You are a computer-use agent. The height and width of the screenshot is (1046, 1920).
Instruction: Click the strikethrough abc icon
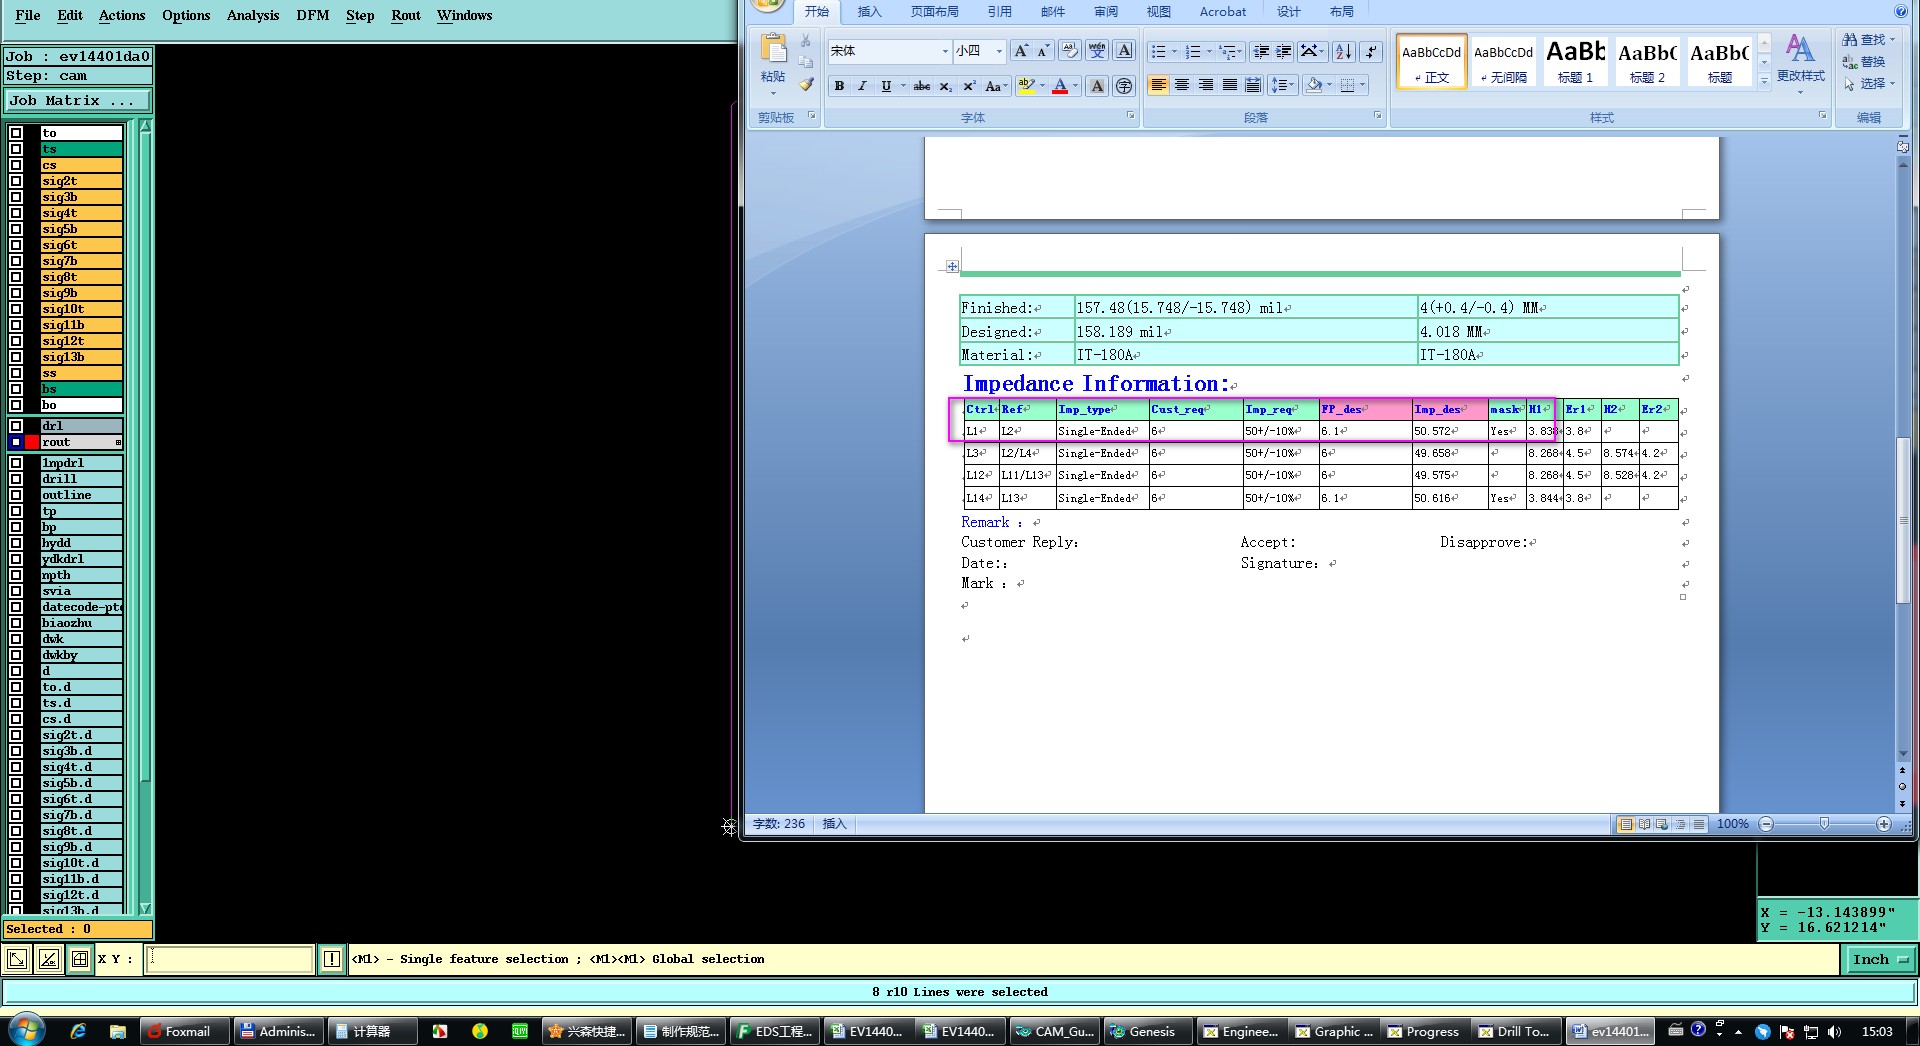(922, 86)
